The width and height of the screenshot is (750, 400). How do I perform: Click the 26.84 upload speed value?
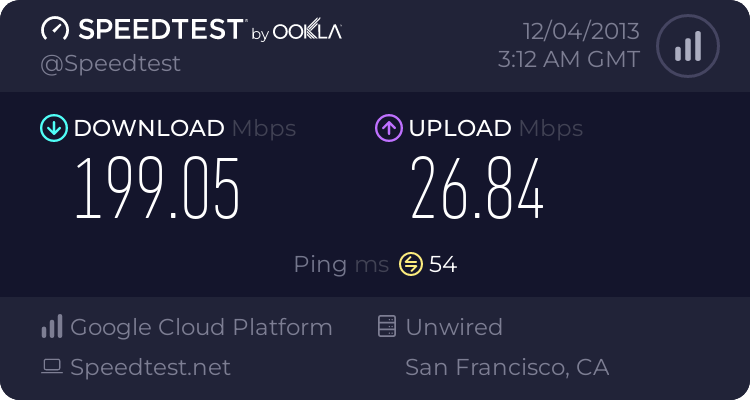(477, 189)
